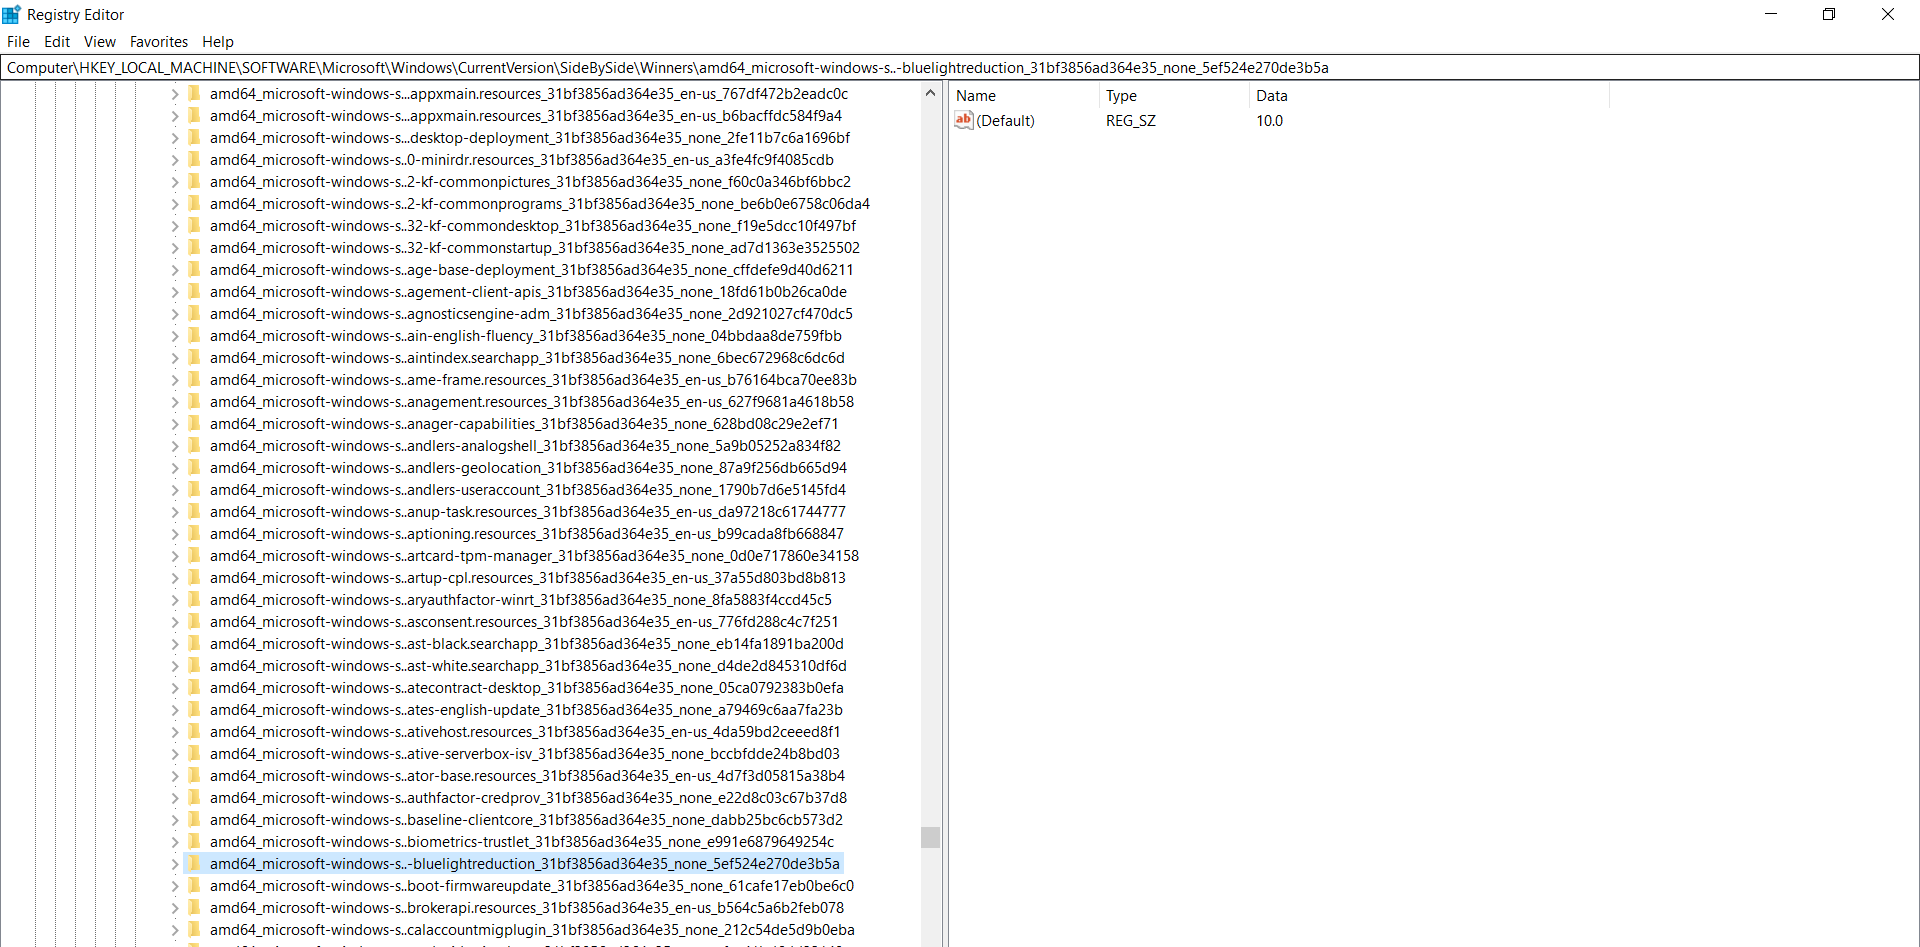1920x947 pixels.
Task: Click folder icon of aptioning.resources key
Action: click(194, 534)
